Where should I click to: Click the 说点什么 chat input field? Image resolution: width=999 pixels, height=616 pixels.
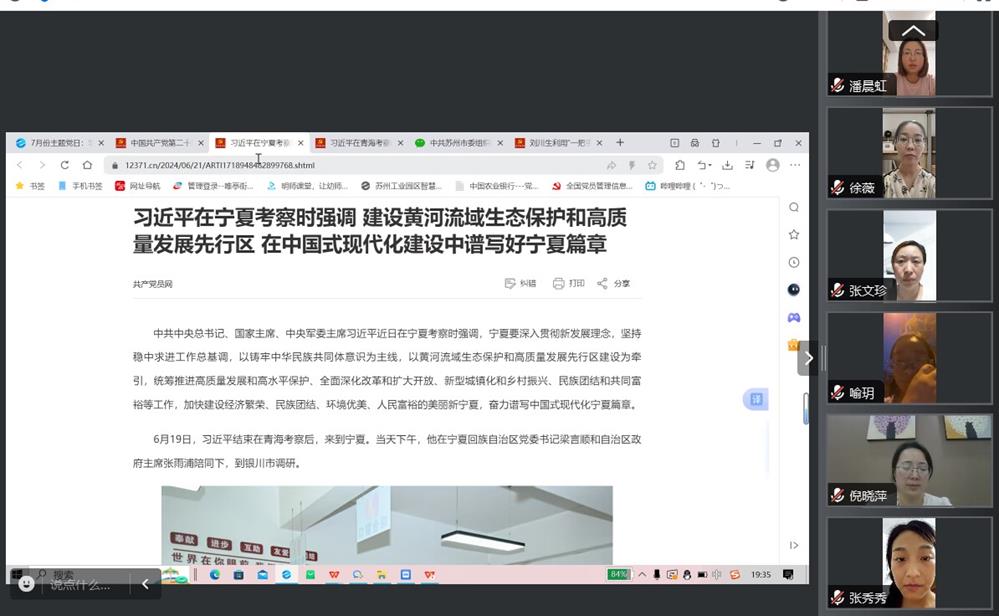(x=80, y=584)
